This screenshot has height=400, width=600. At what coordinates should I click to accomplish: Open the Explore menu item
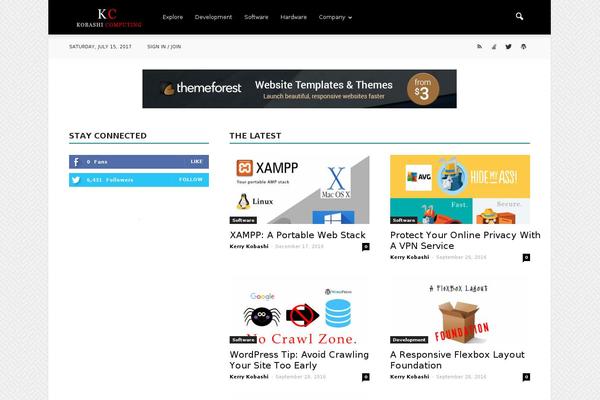[x=173, y=17]
